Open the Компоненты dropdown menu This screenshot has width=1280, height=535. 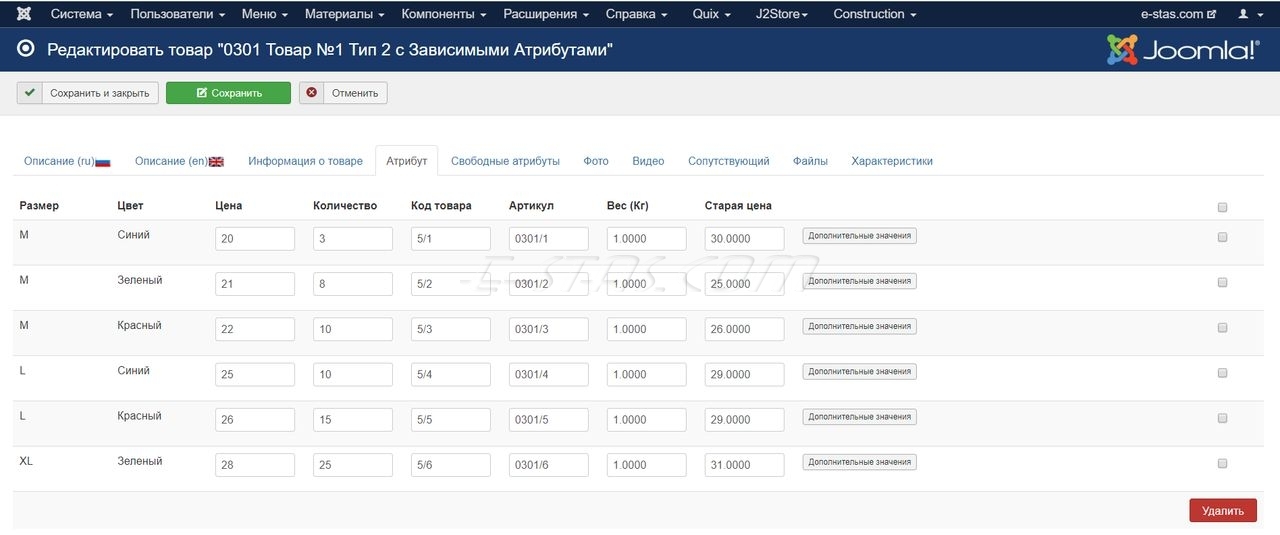(x=444, y=14)
